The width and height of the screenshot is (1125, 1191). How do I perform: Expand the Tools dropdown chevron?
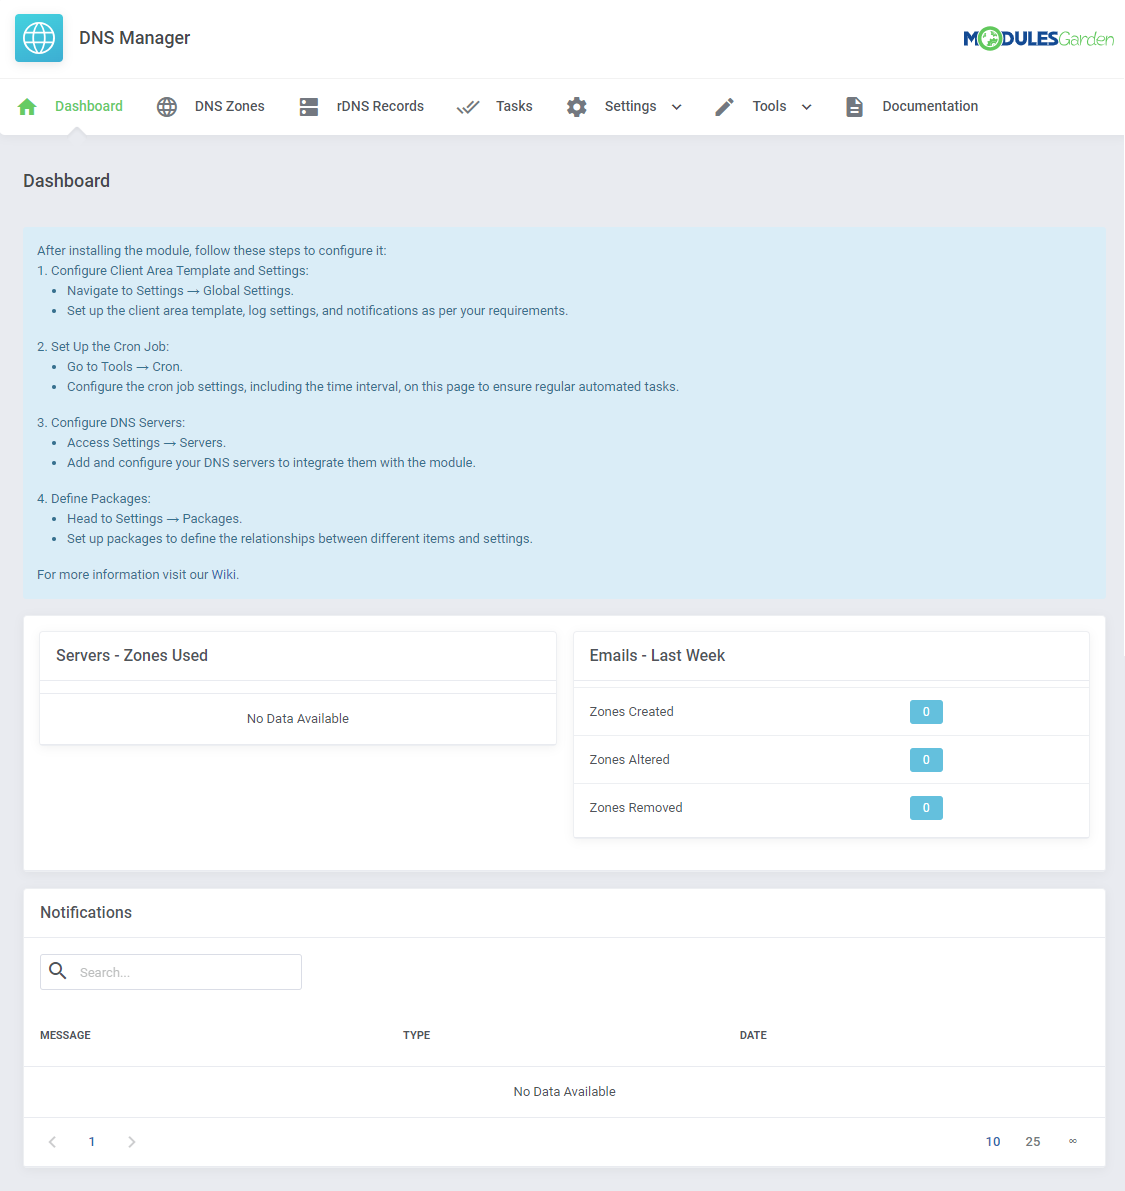[807, 107]
